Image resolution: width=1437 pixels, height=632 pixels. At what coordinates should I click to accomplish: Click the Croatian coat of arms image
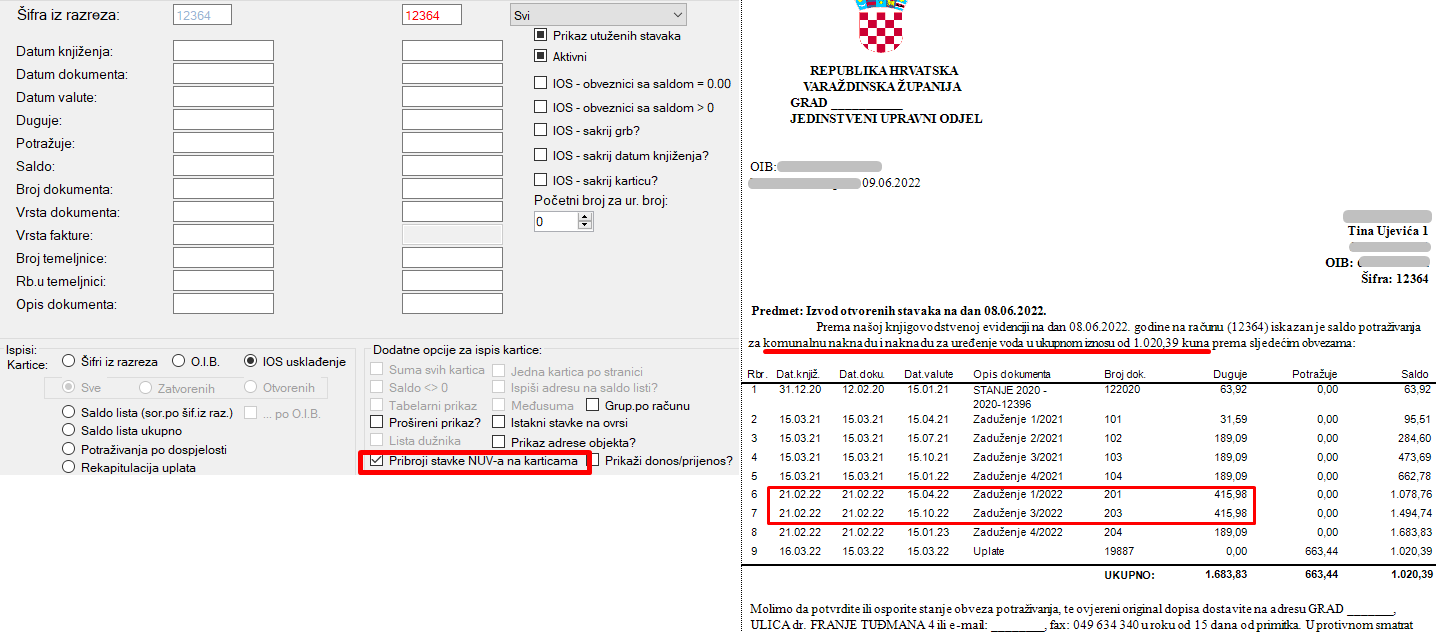tap(882, 27)
